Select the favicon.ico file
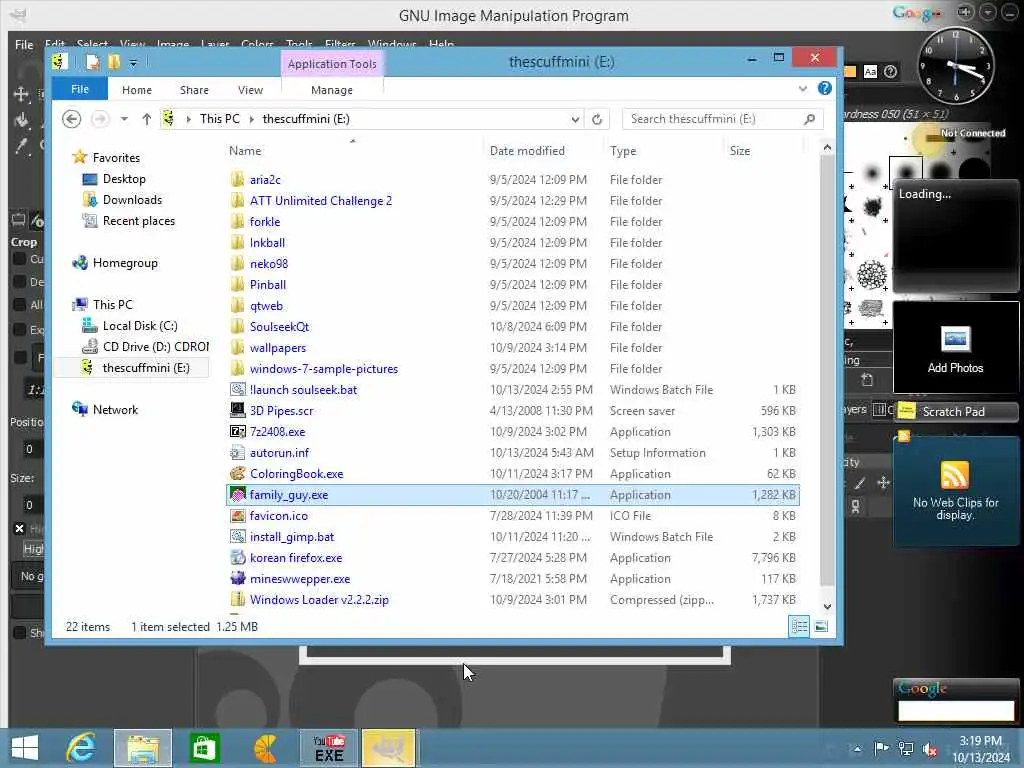This screenshot has height=768, width=1024. click(x=278, y=516)
